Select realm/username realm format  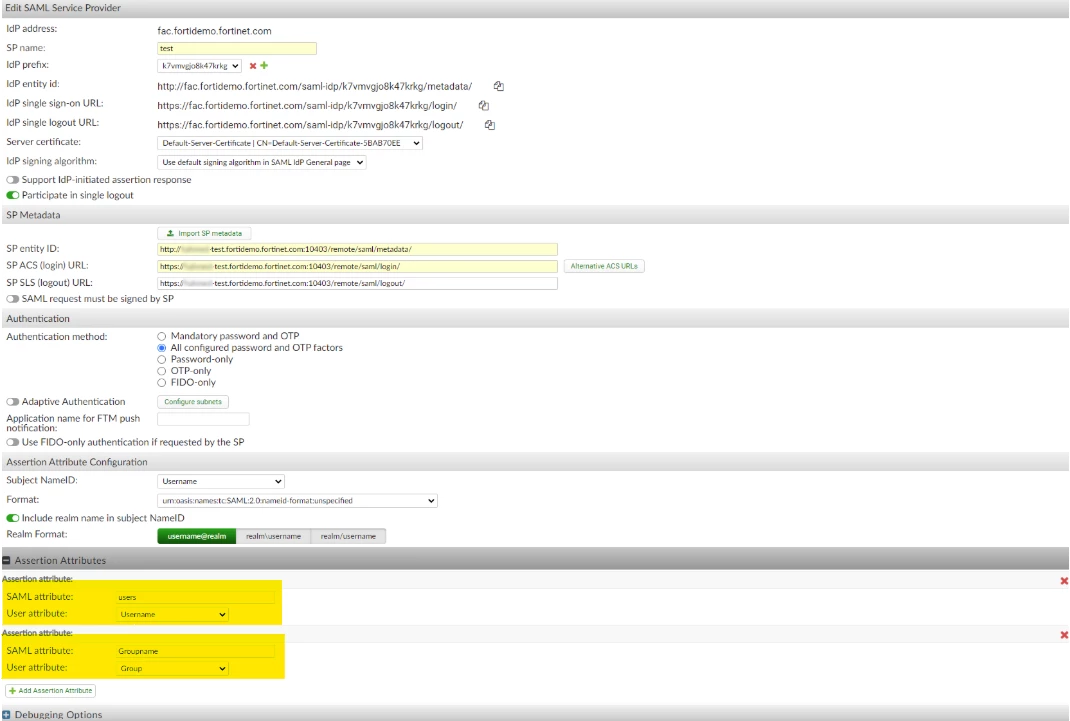click(x=349, y=536)
